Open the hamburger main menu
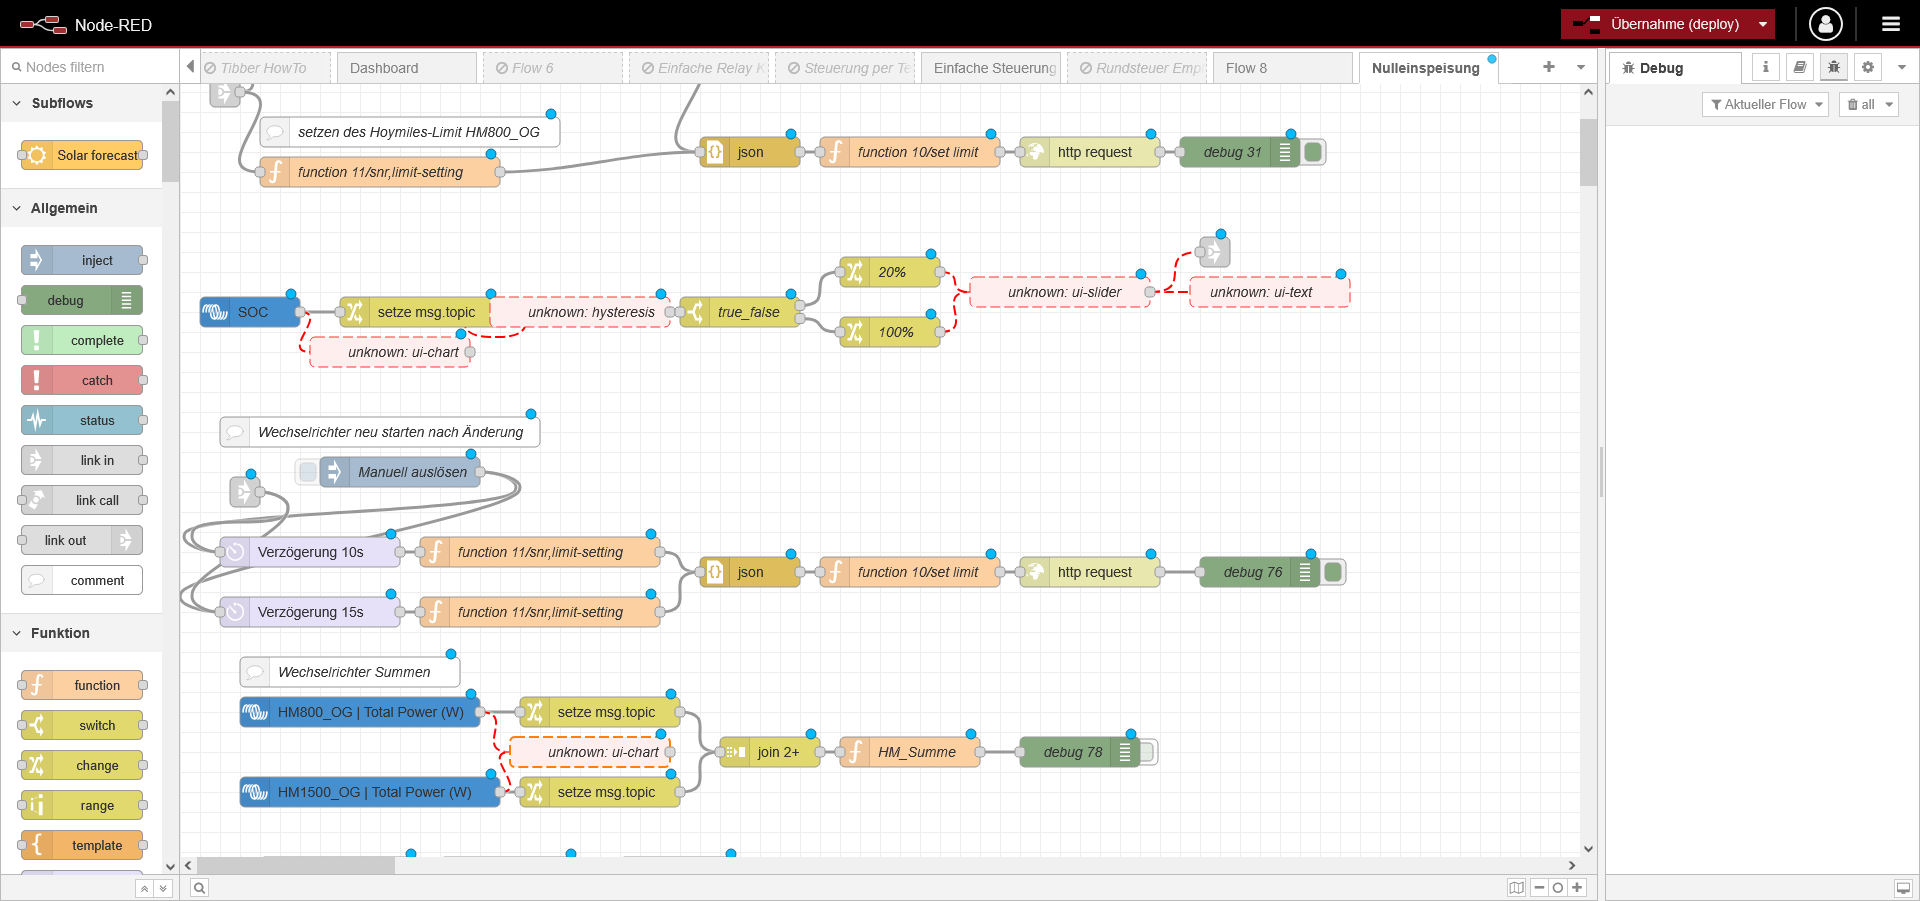The width and height of the screenshot is (1920, 901). [1890, 24]
